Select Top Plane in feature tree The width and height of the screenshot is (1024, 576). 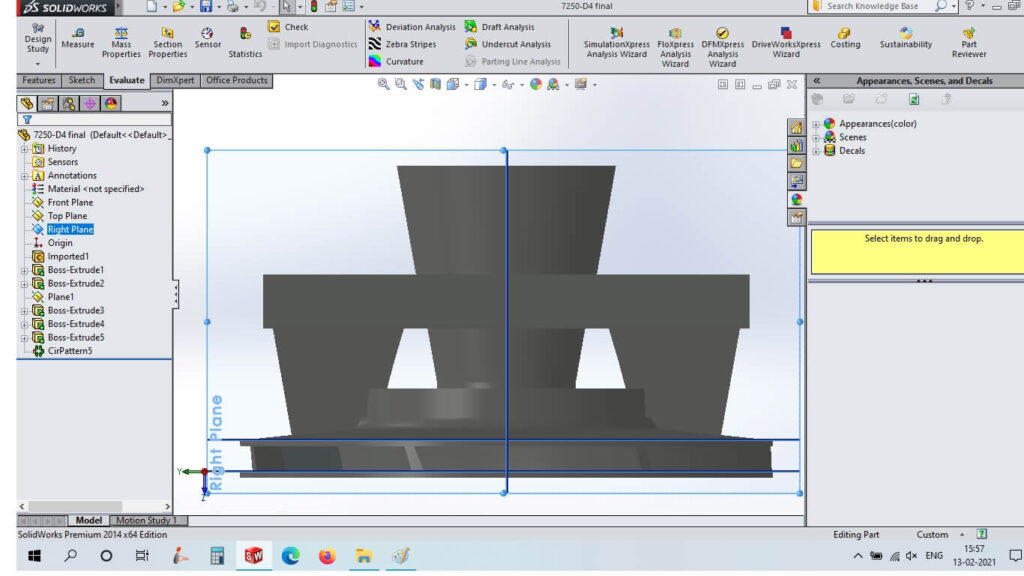tap(67, 216)
